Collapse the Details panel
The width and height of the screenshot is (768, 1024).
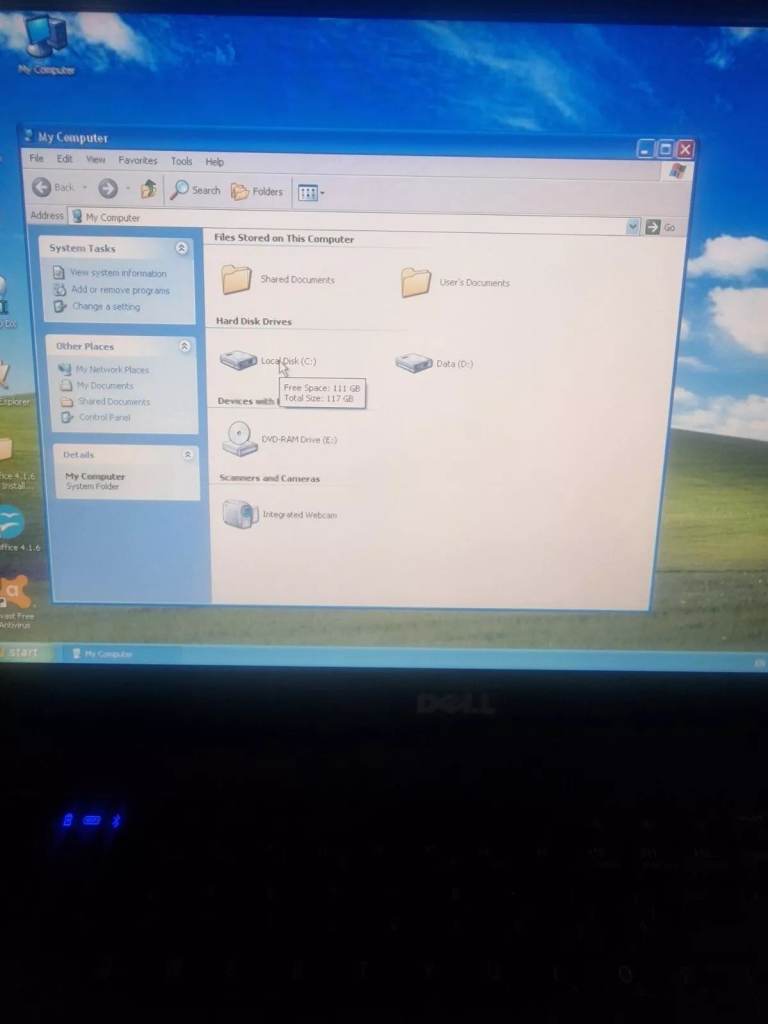click(x=188, y=455)
